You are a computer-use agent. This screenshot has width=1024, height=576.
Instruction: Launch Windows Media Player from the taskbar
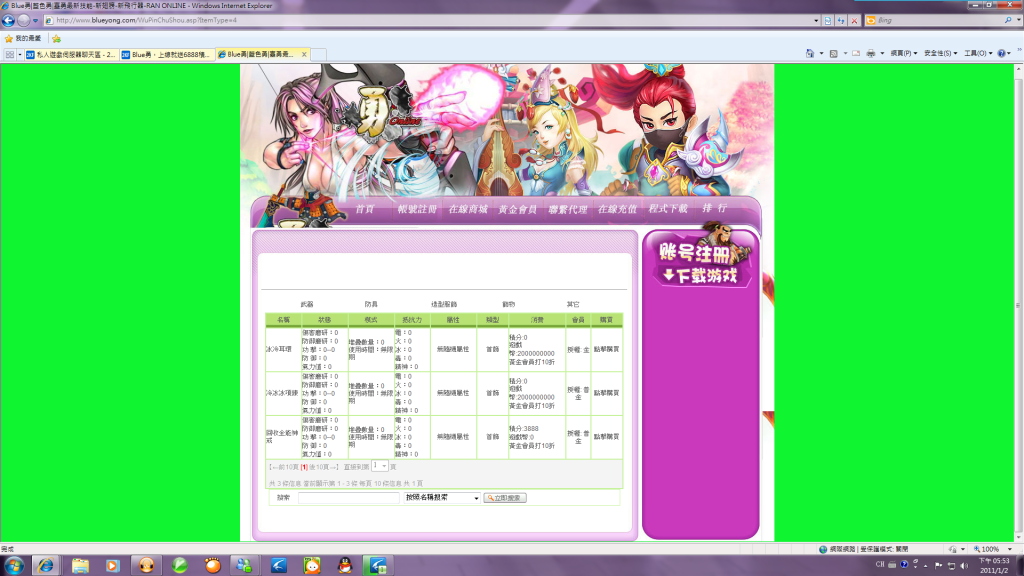click(112, 565)
